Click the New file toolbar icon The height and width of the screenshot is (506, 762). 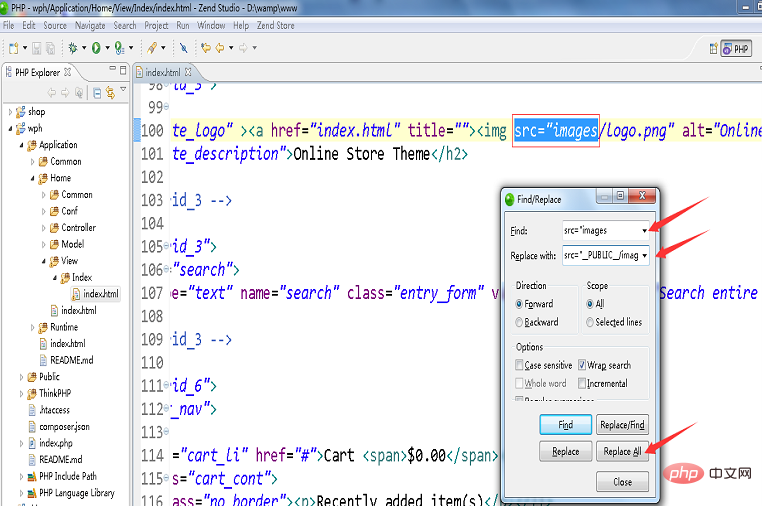click(14, 48)
